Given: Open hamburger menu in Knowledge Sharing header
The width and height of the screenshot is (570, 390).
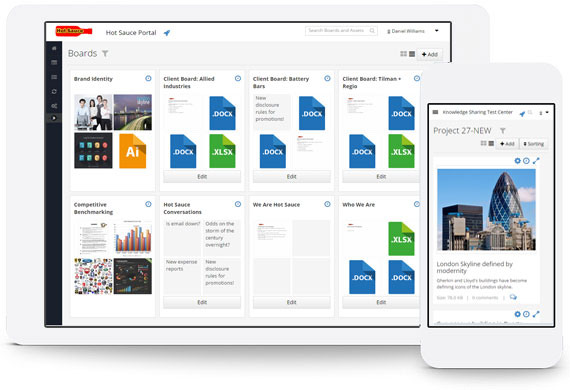Looking at the screenshot, I should (435, 112).
